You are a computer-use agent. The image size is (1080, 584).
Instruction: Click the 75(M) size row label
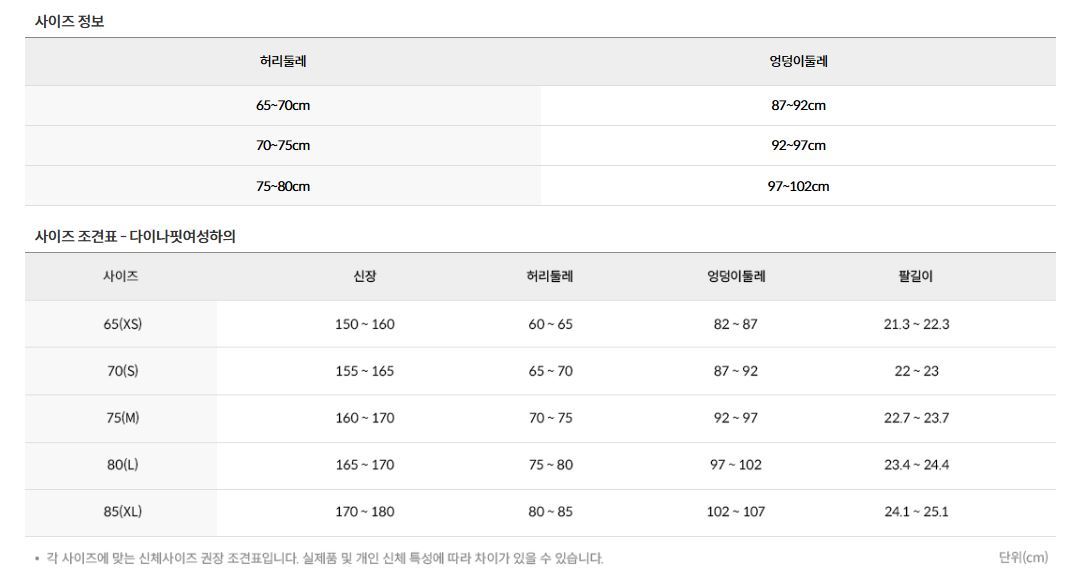click(x=123, y=417)
